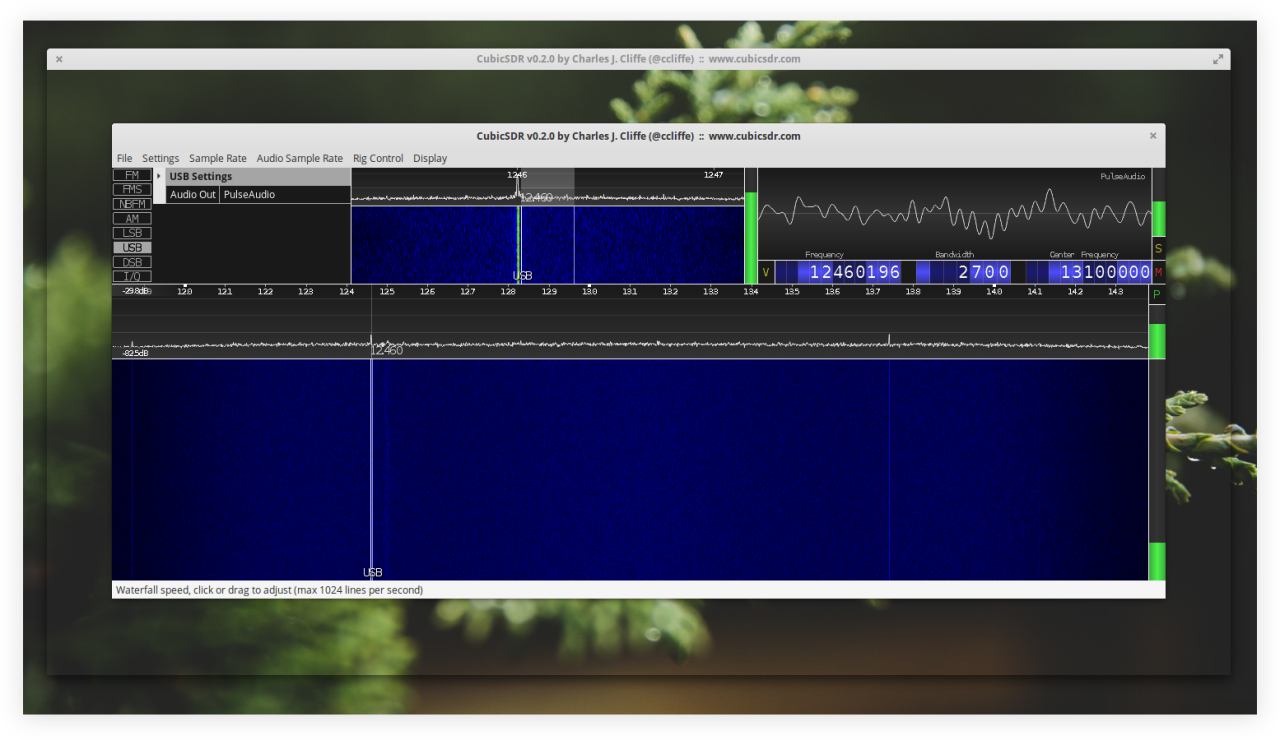The height and width of the screenshot is (740, 1280).
Task: Maximize the background CubicSDR window
Action: 1218,59
